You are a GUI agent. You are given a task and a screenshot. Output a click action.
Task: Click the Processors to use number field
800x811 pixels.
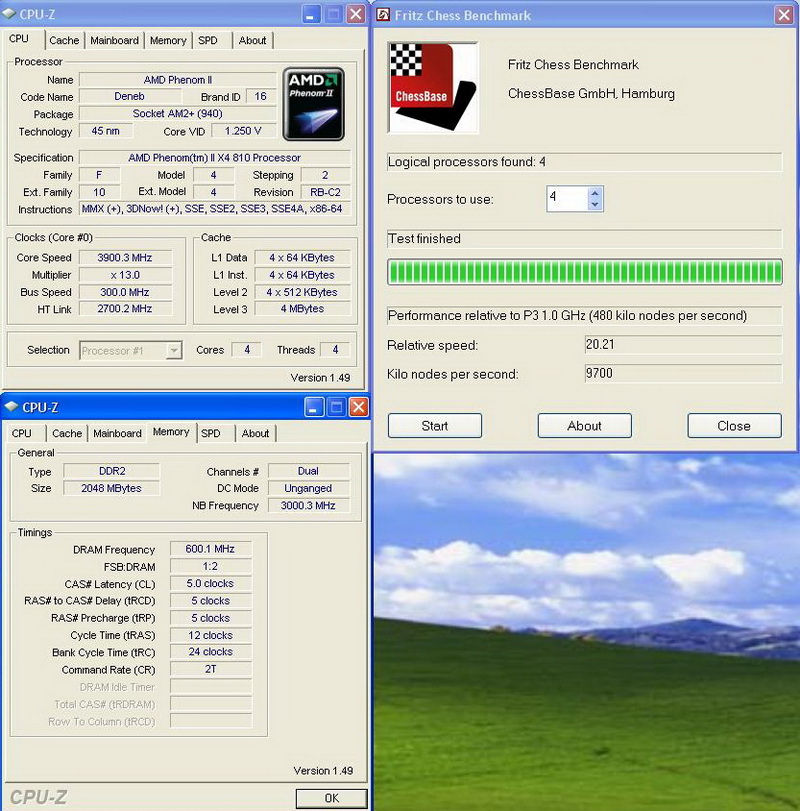click(x=567, y=199)
